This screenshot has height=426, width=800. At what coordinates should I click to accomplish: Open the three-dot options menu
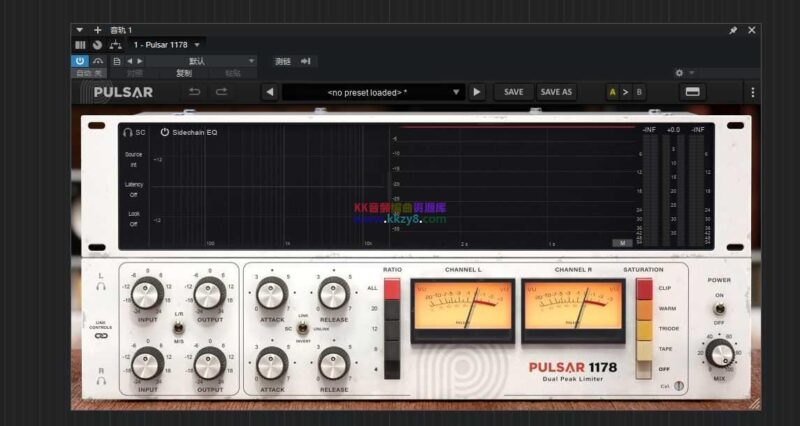click(x=753, y=92)
